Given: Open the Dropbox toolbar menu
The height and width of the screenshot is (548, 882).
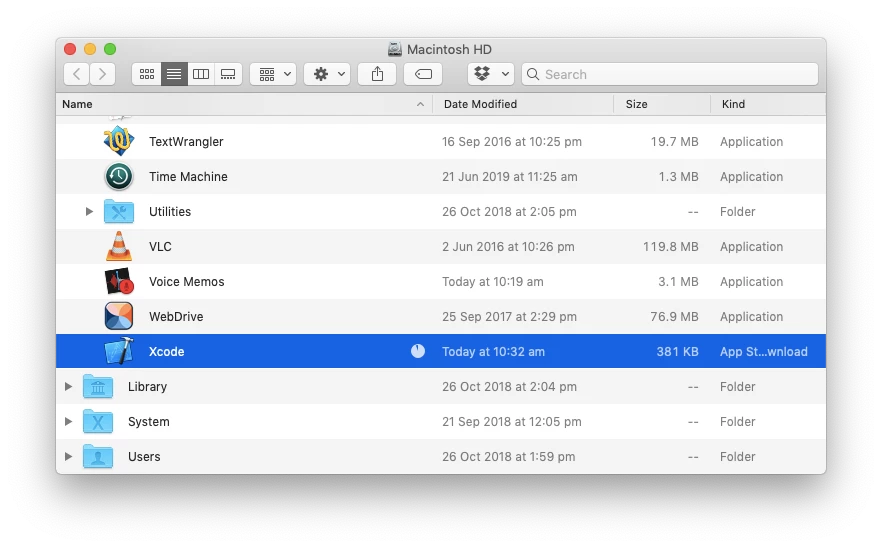Looking at the screenshot, I should tap(490, 74).
